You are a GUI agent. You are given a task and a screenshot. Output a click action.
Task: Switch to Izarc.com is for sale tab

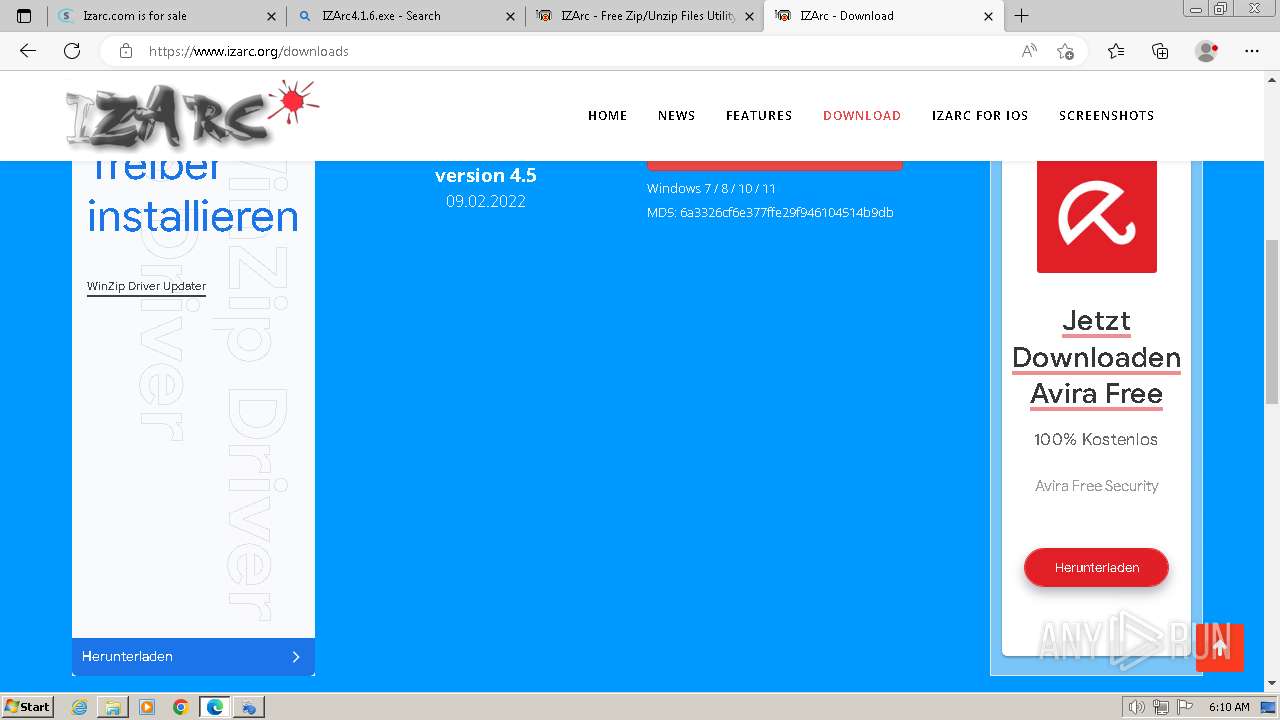tap(167, 16)
